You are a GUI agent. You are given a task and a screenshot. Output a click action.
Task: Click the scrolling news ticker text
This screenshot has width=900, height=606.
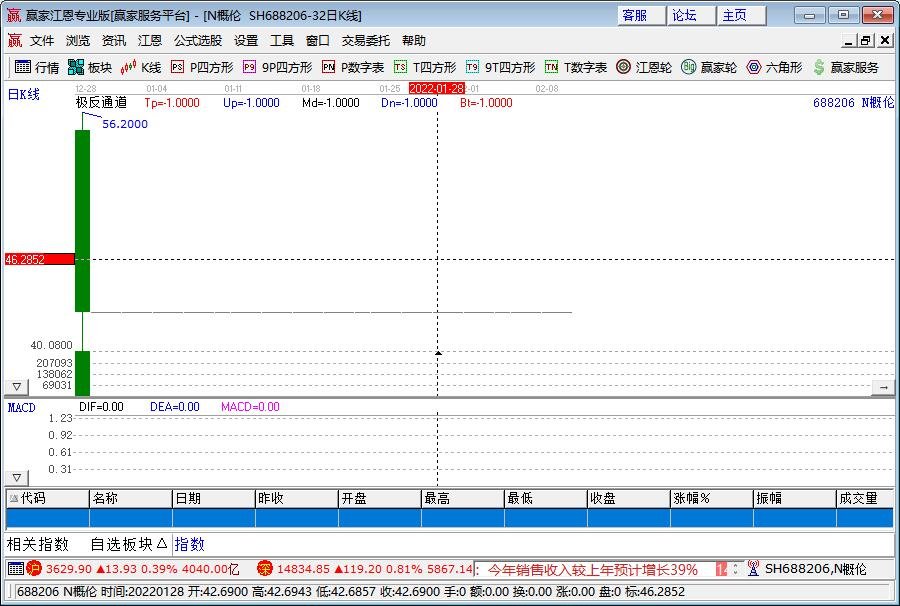coord(592,569)
